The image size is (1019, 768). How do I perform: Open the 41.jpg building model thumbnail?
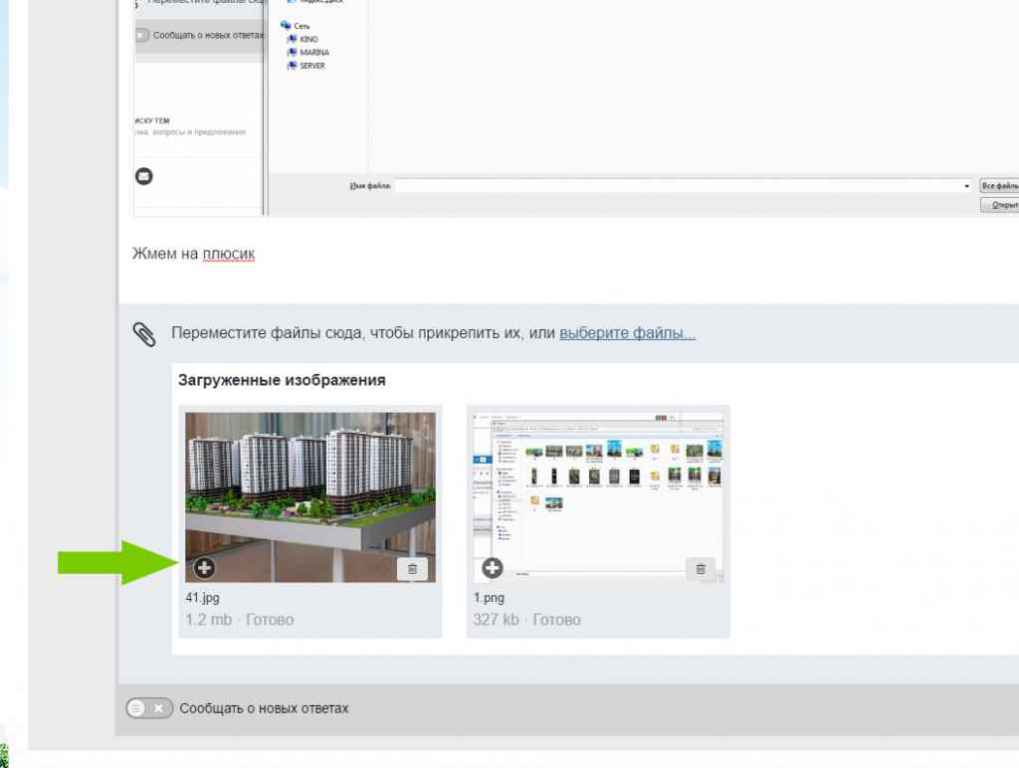[x=311, y=497]
